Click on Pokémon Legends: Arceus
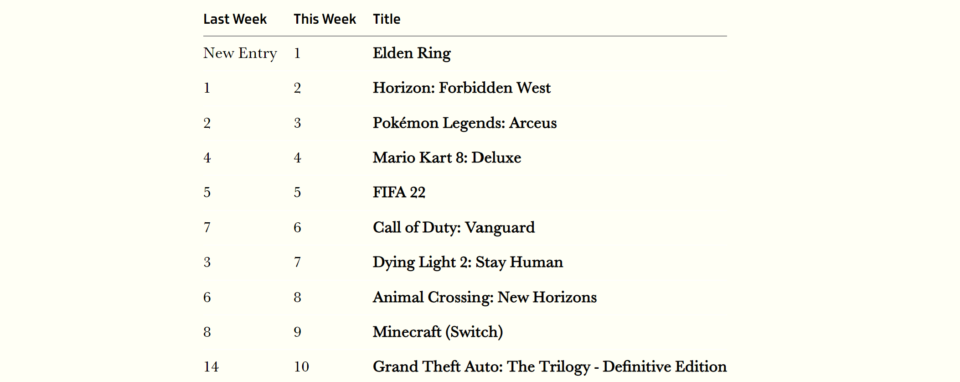The image size is (960, 382). click(x=465, y=123)
